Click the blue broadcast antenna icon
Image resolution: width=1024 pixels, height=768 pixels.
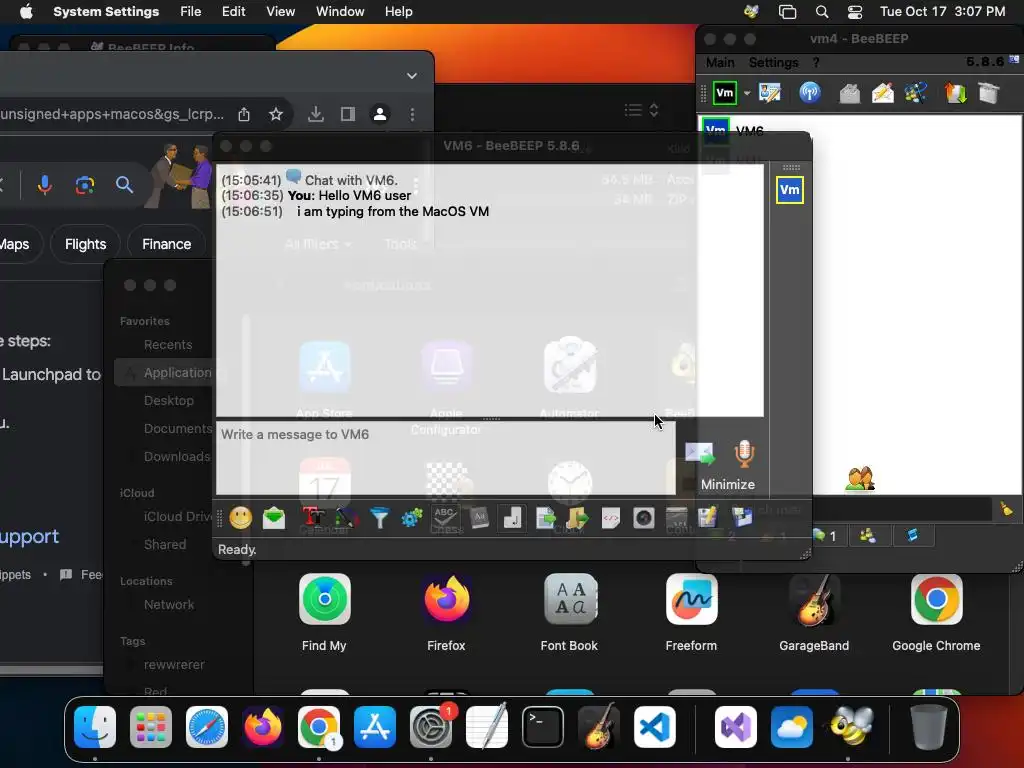[810, 93]
